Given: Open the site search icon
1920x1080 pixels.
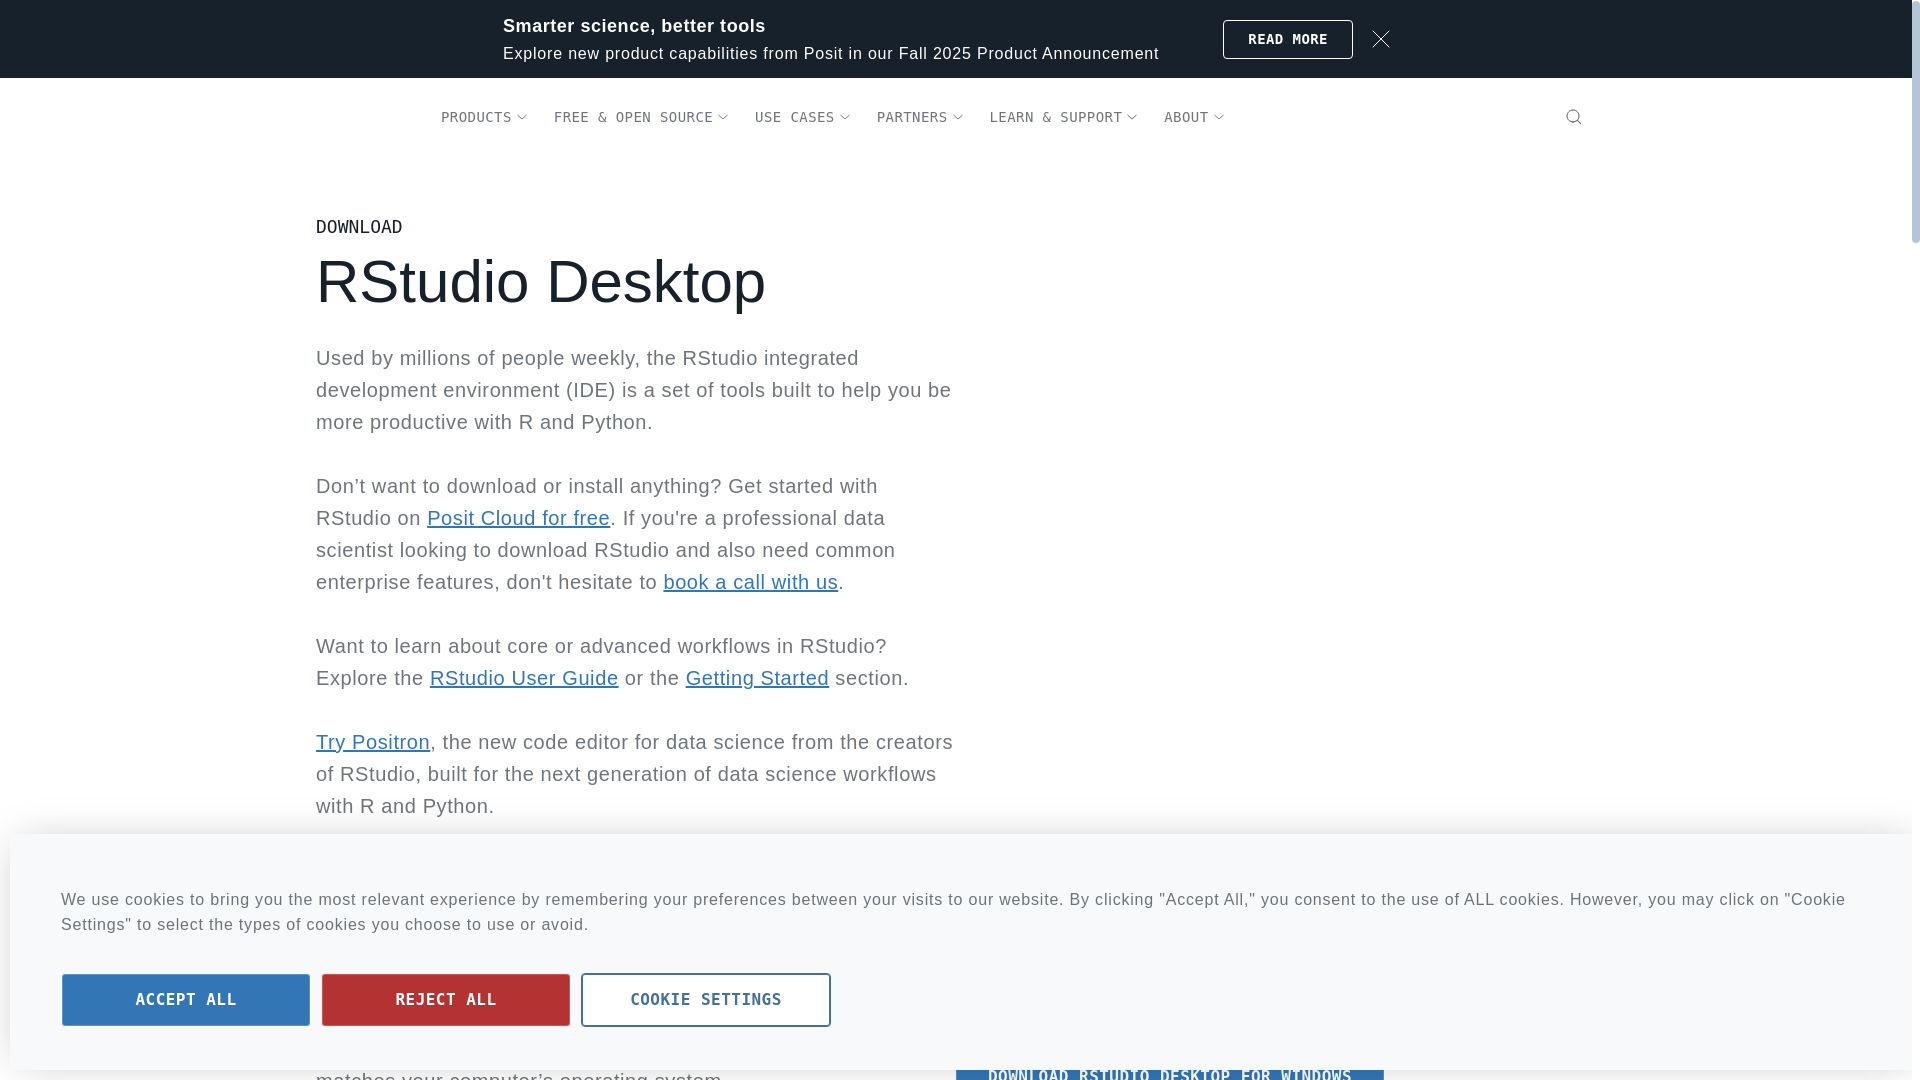Looking at the screenshot, I should tap(1573, 117).
